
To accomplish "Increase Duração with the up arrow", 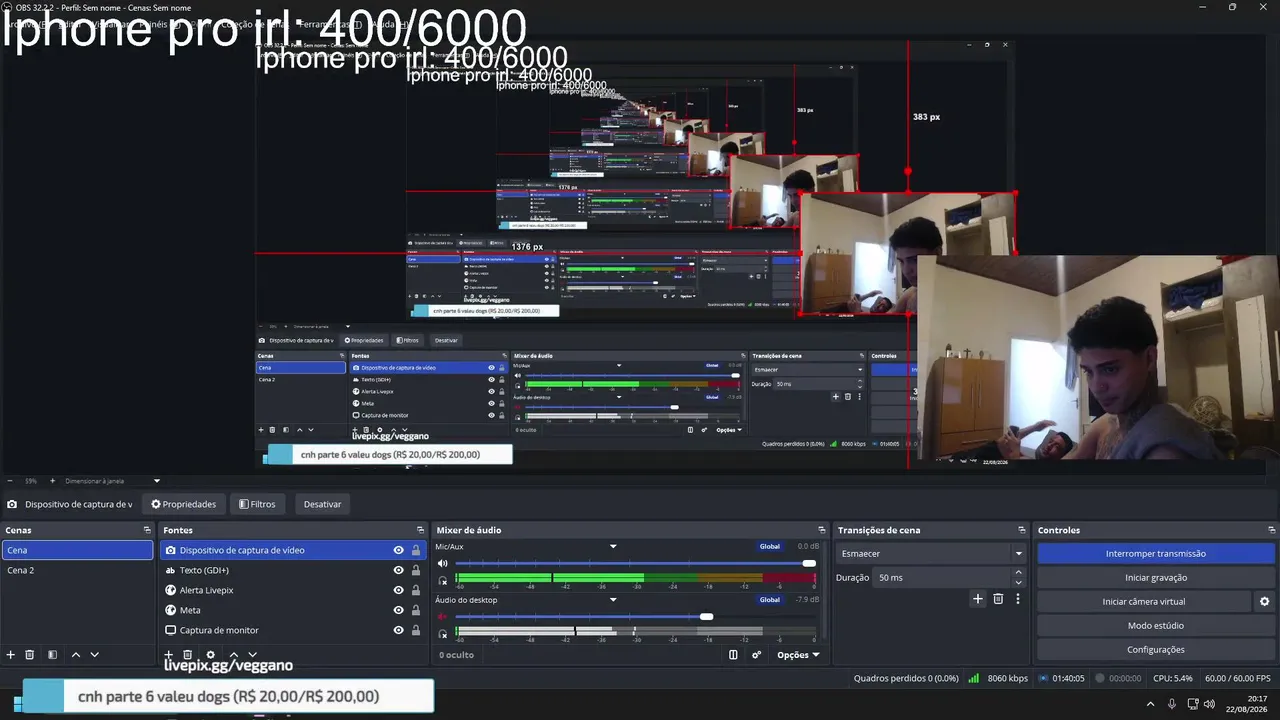I will tap(1019, 573).
